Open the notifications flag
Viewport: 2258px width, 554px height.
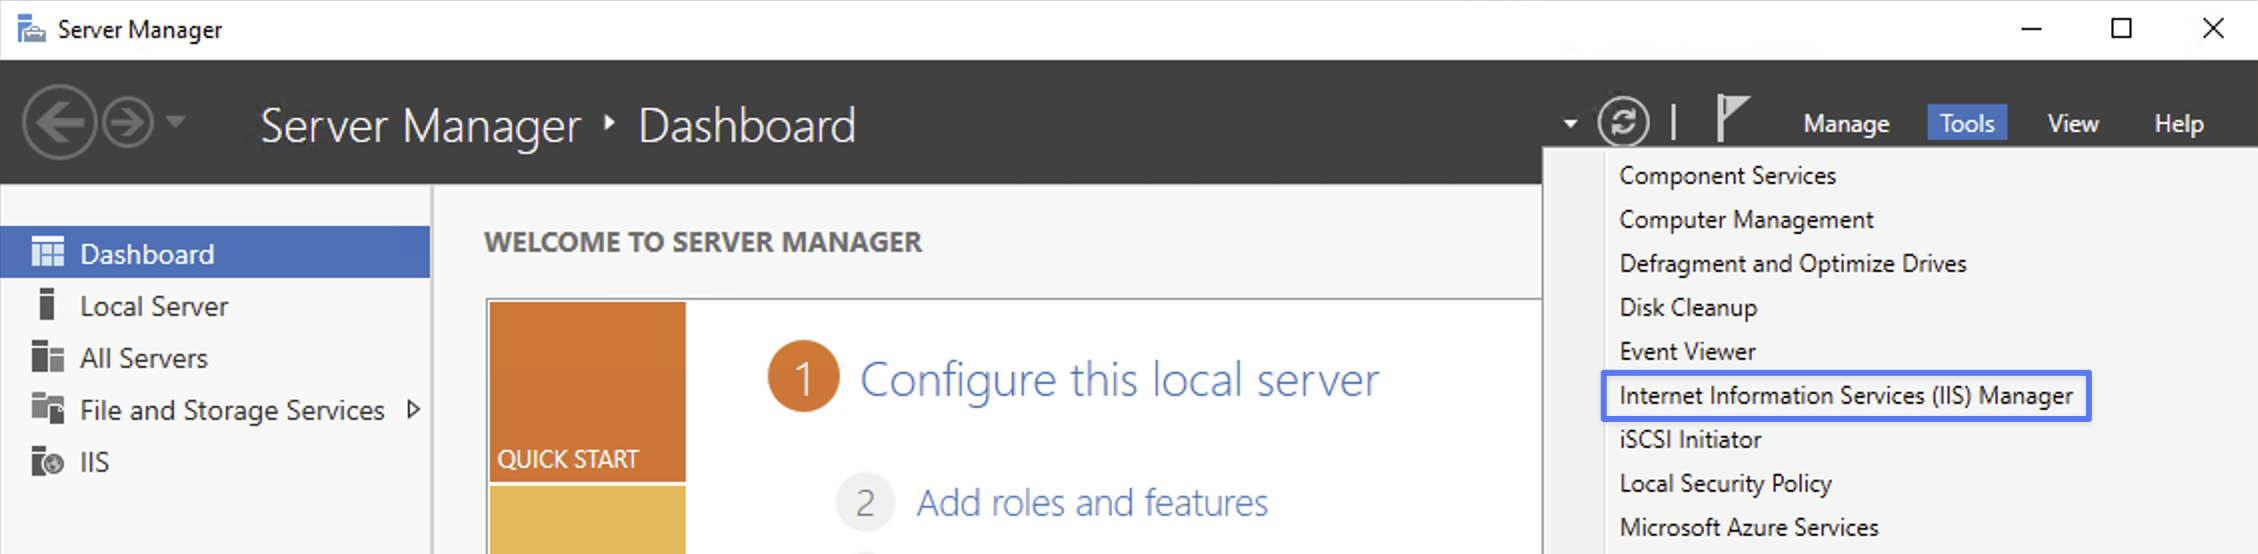click(x=1732, y=118)
